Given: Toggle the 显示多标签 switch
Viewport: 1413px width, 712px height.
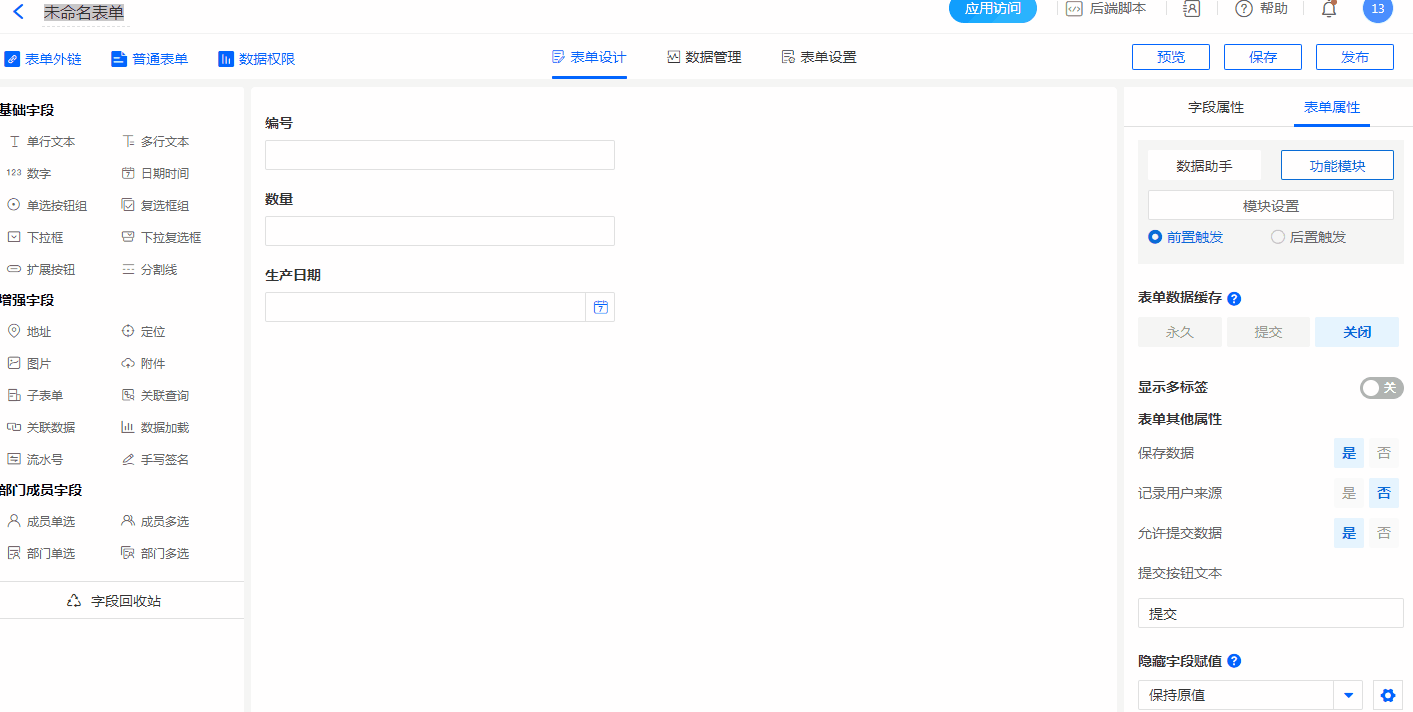Looking at the screenshot, I should (1381, 388).
